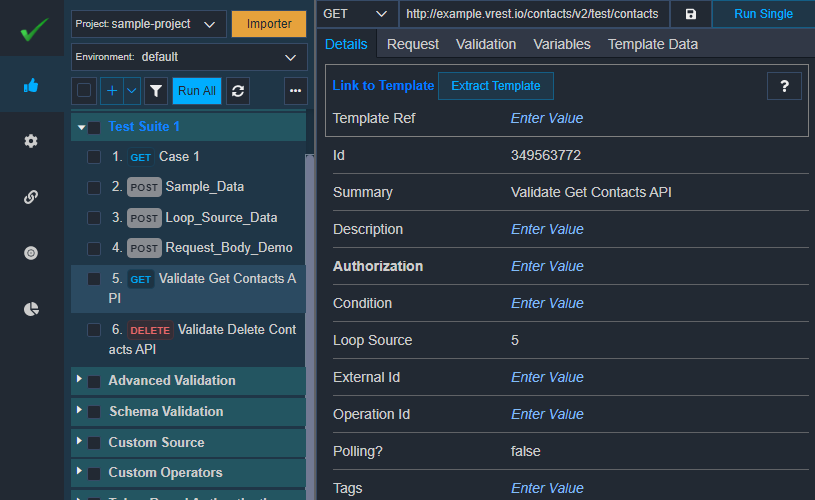Check the Schema Validation suite checkbox
Viewport: 815px width, 500px height.
(x=94, y=412)
